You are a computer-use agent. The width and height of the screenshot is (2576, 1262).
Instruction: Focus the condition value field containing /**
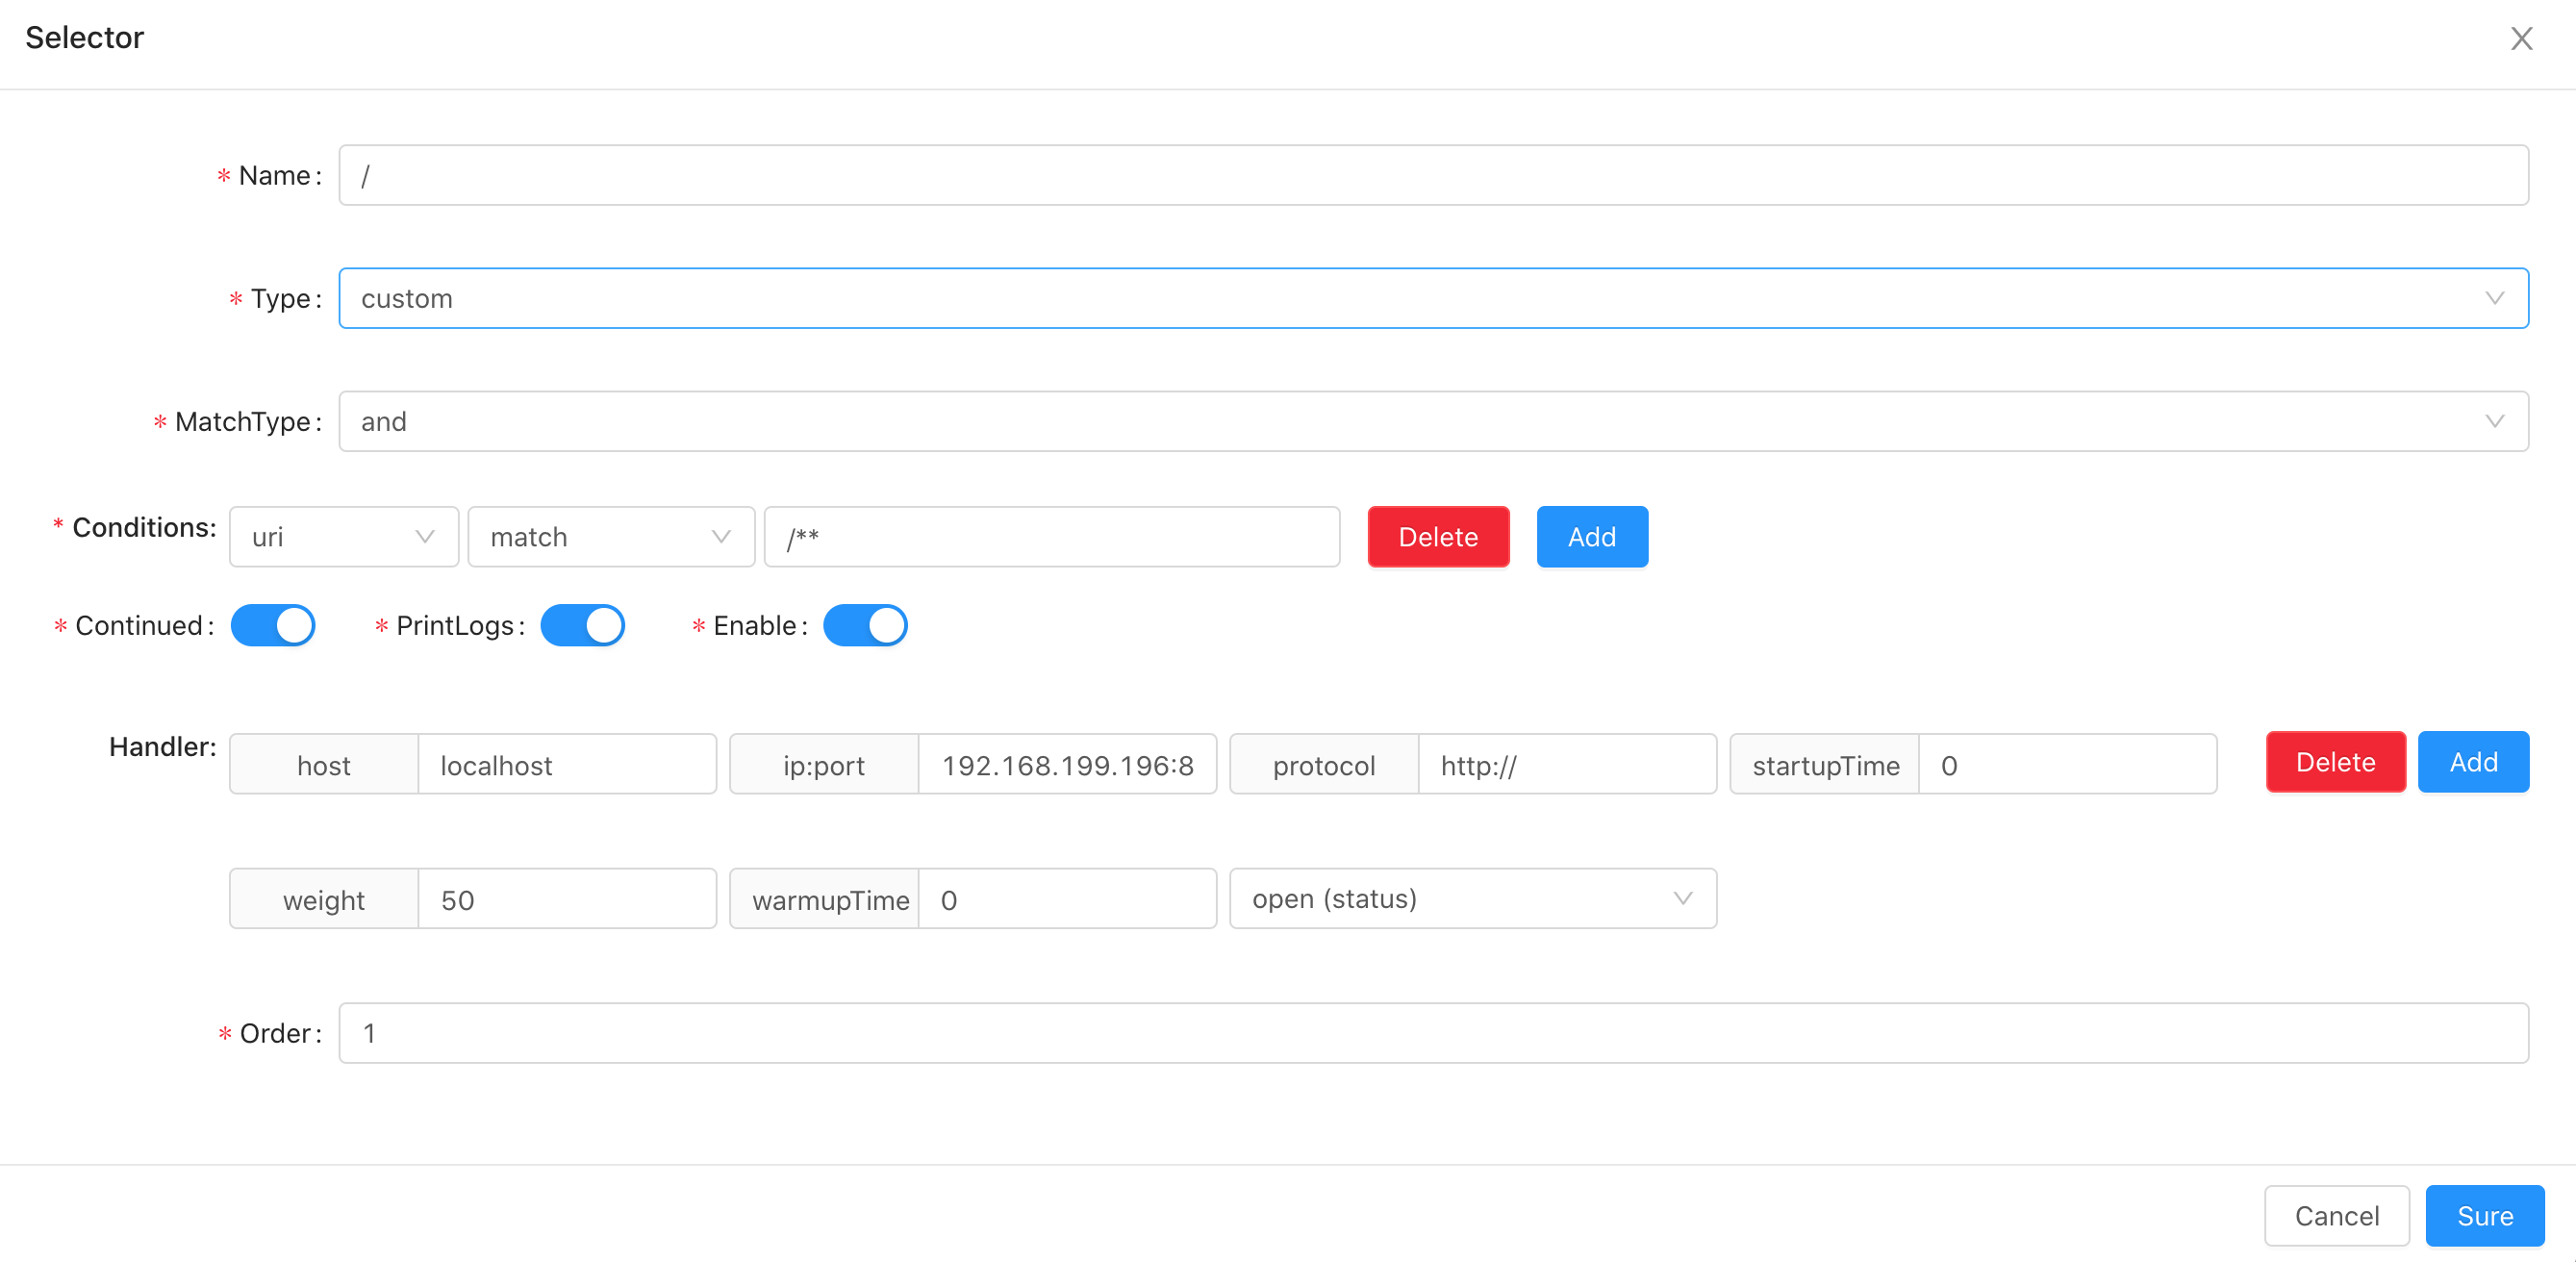coord(1050,537)
